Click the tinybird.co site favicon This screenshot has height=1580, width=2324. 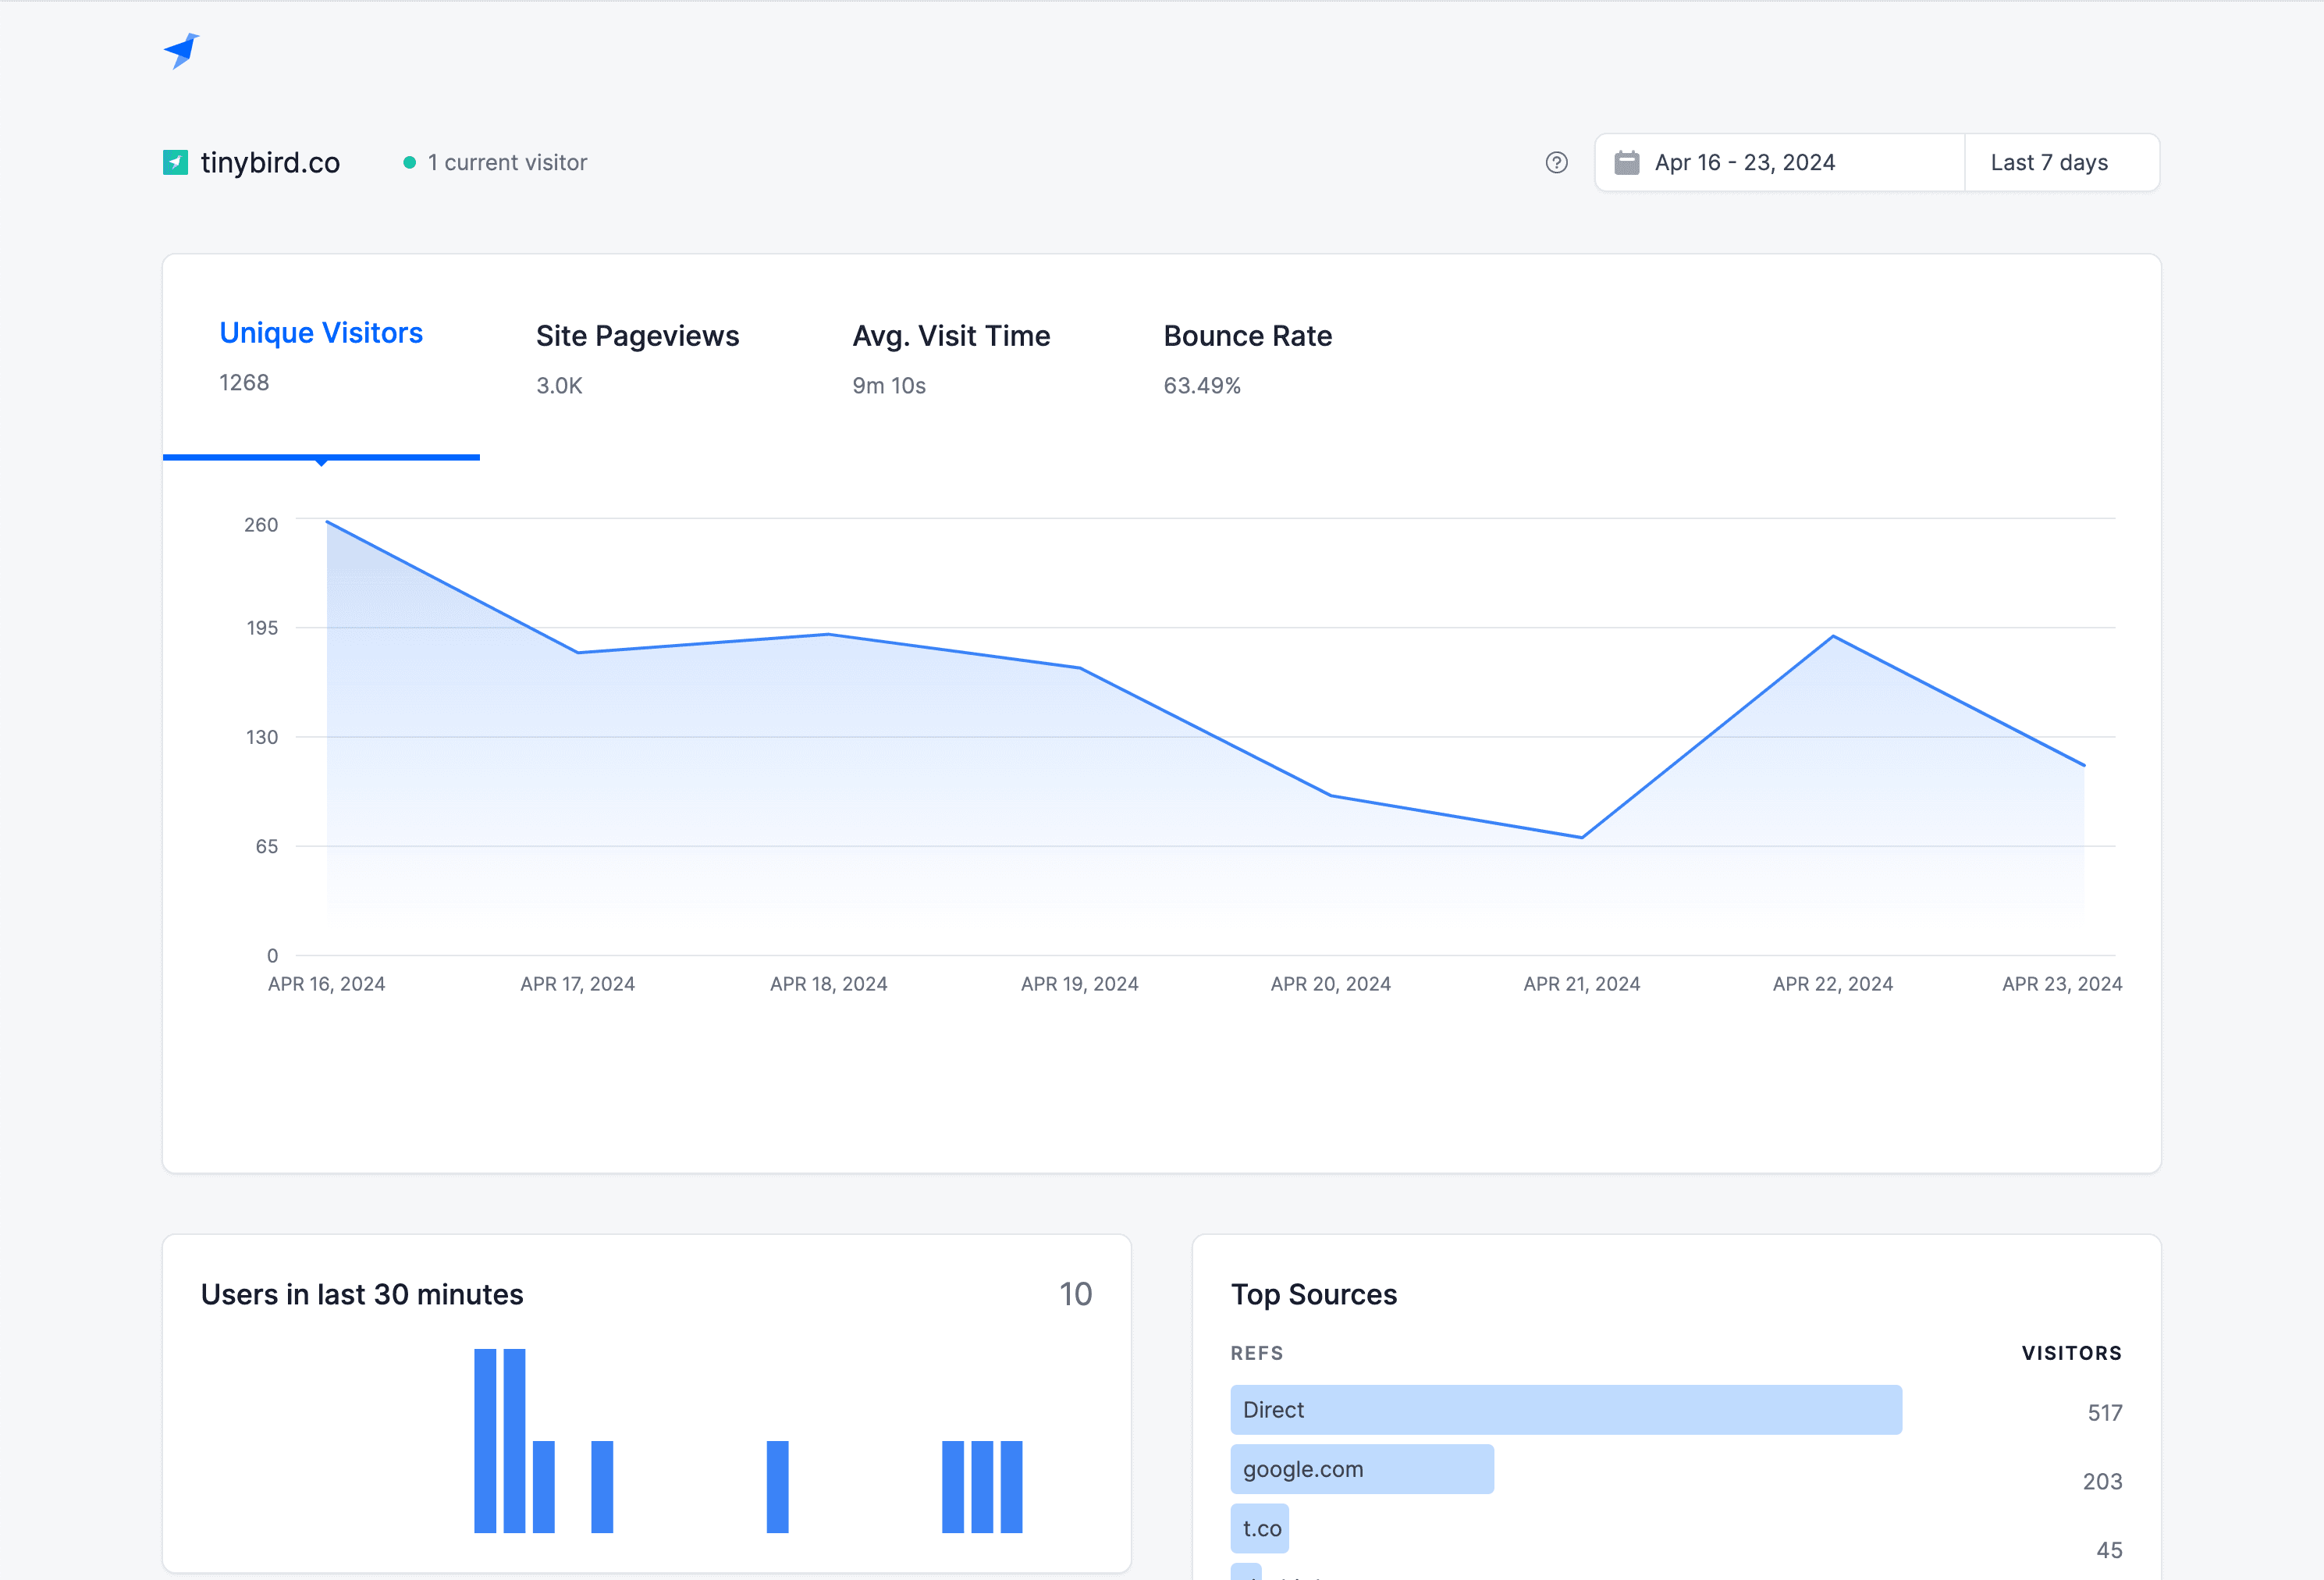pos(175,162)
